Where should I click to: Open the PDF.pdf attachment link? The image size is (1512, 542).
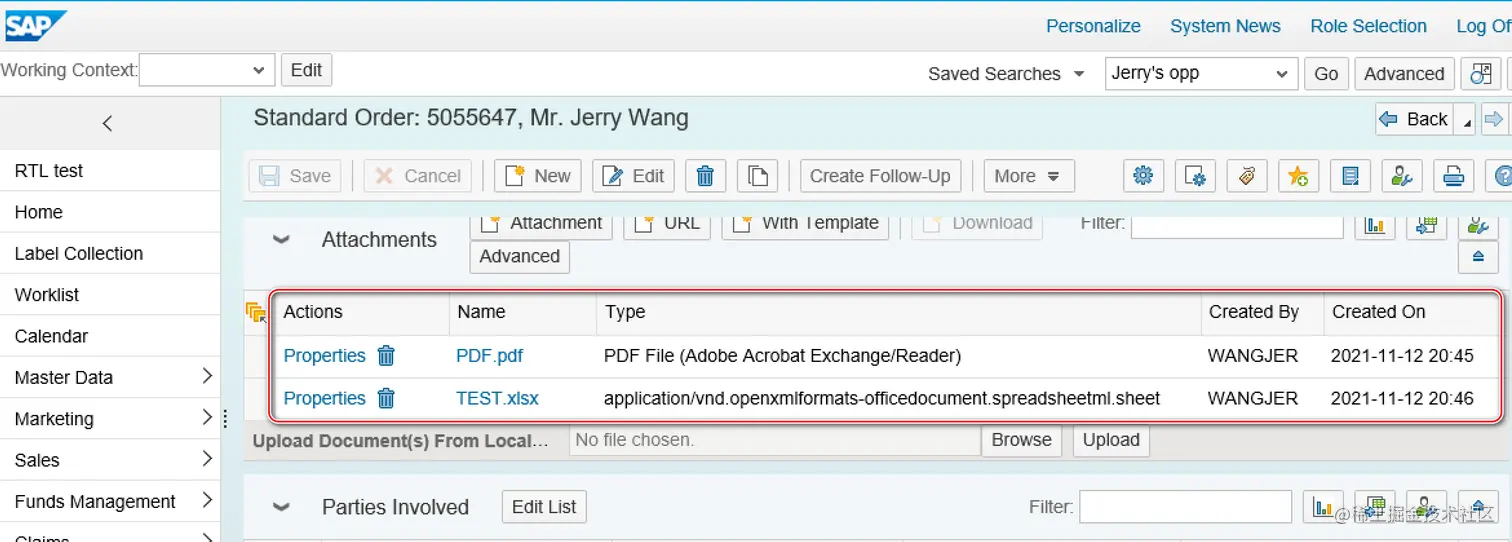[x=489, y=355]
